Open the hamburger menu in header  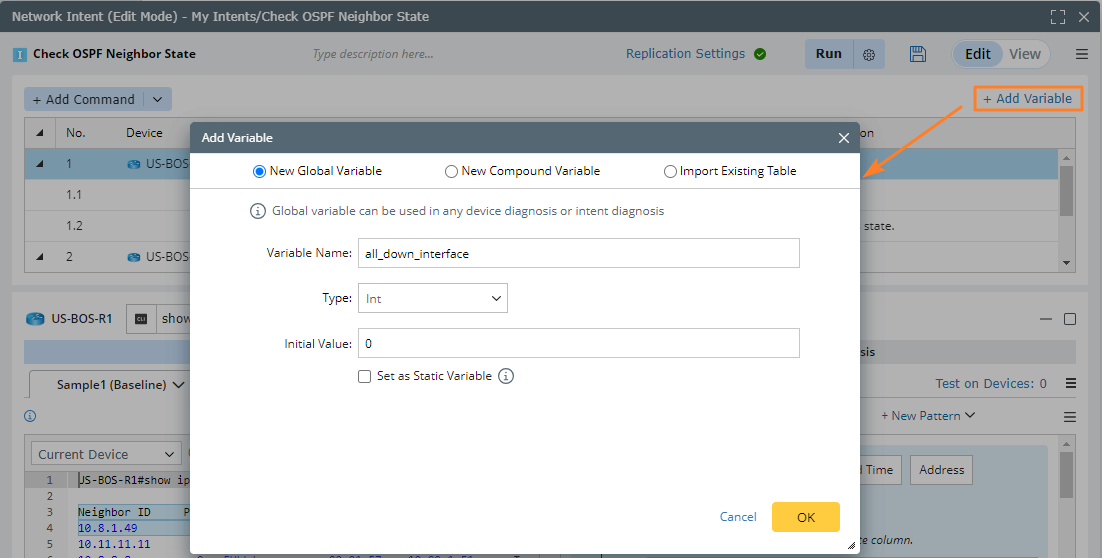(1082, 54)
